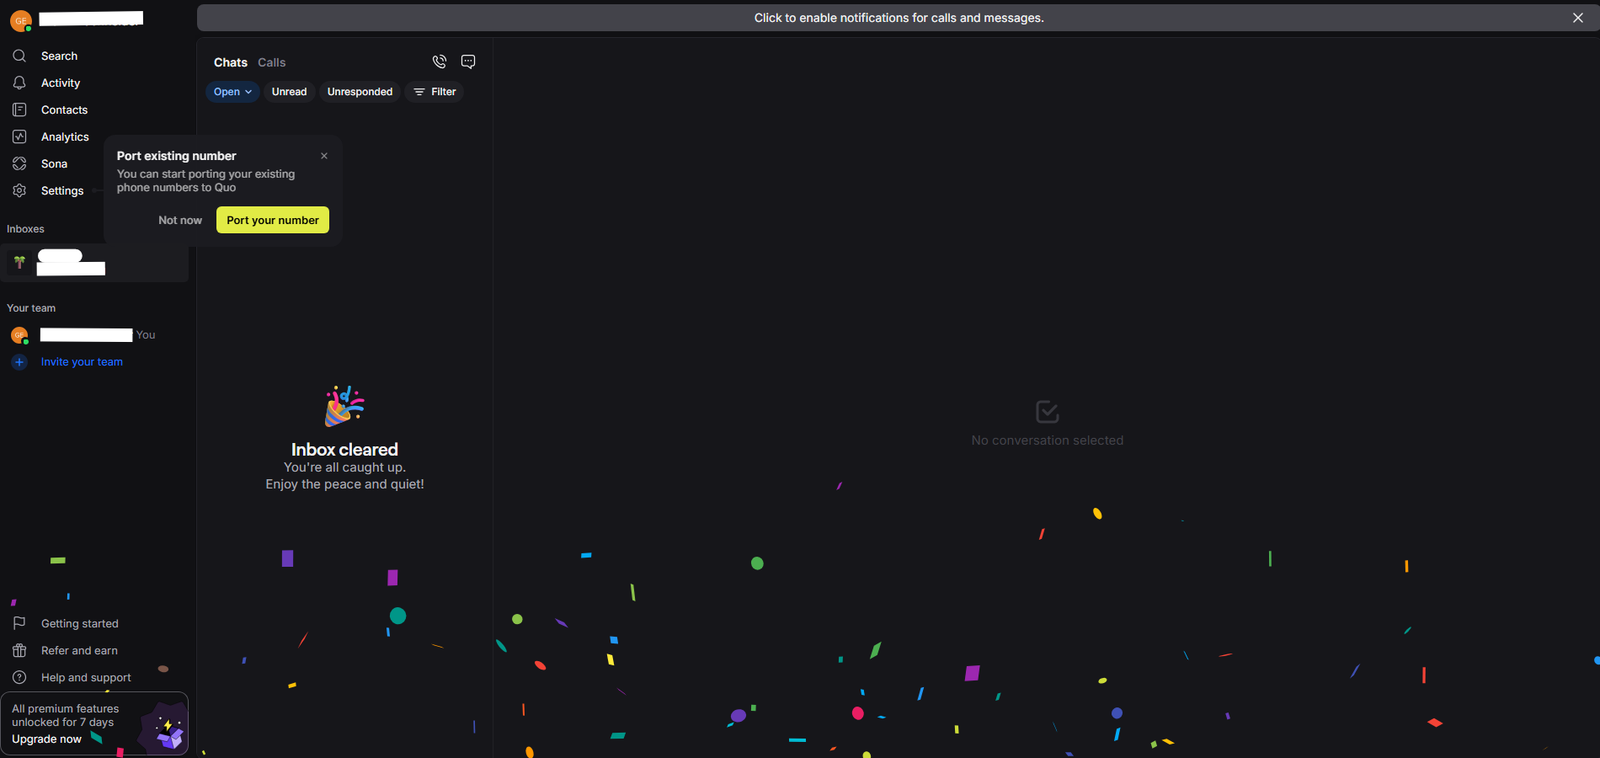Choose Not now on porting popup

pos(180,220)
